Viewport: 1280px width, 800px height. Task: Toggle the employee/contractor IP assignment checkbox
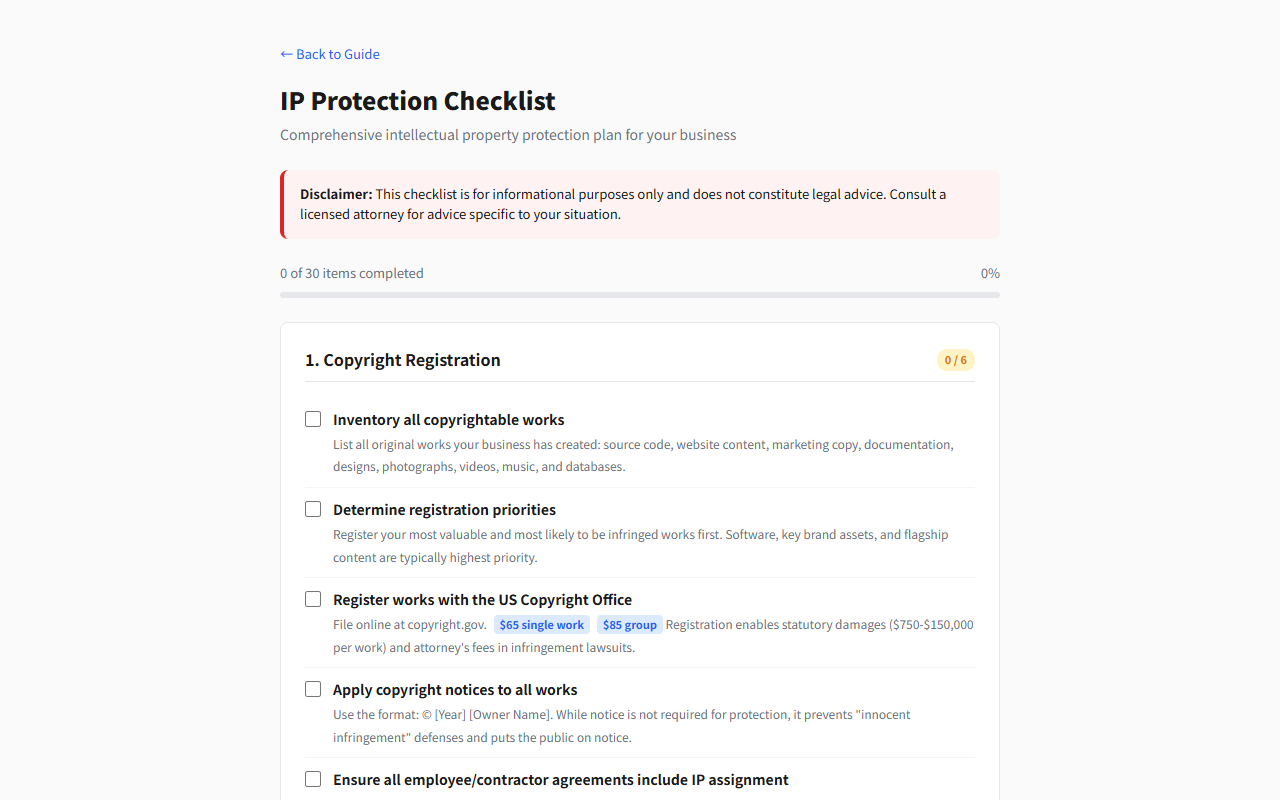click(x=313, y=779)
